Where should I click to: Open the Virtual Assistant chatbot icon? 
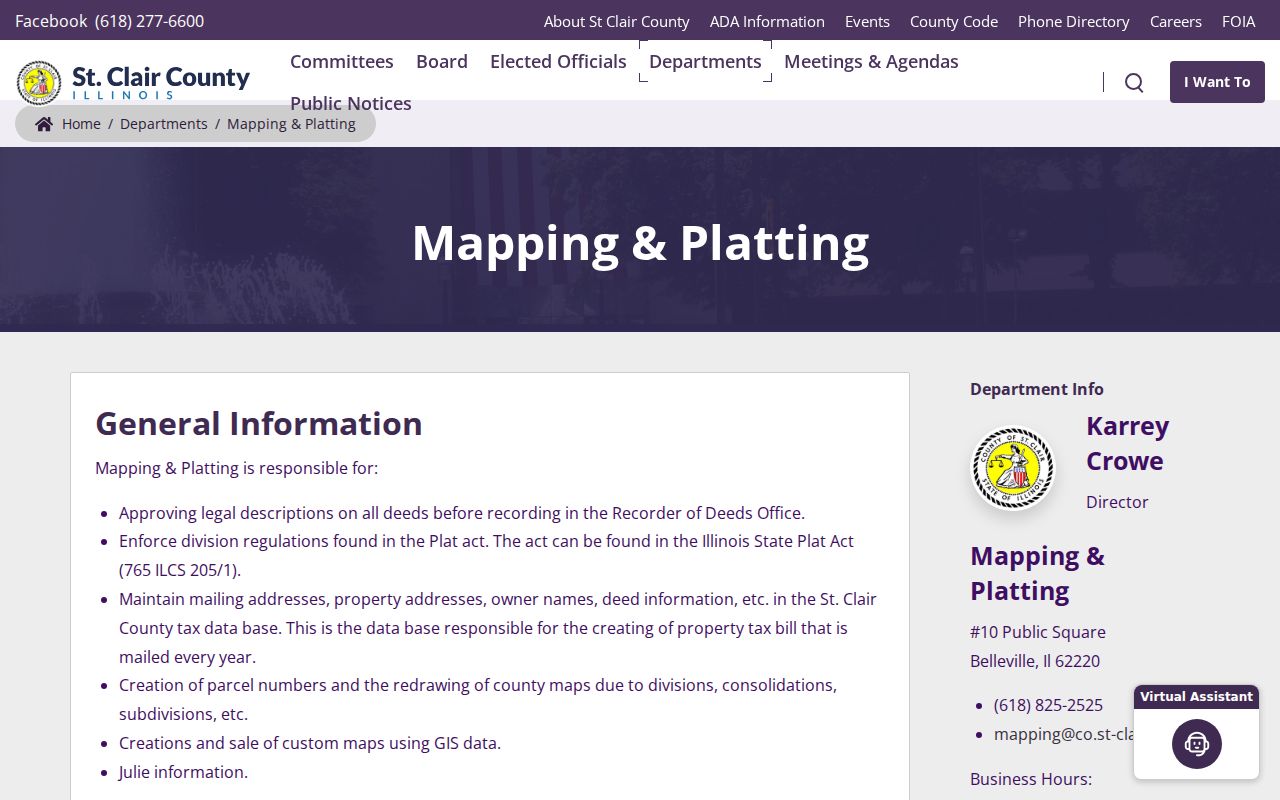1197,744
